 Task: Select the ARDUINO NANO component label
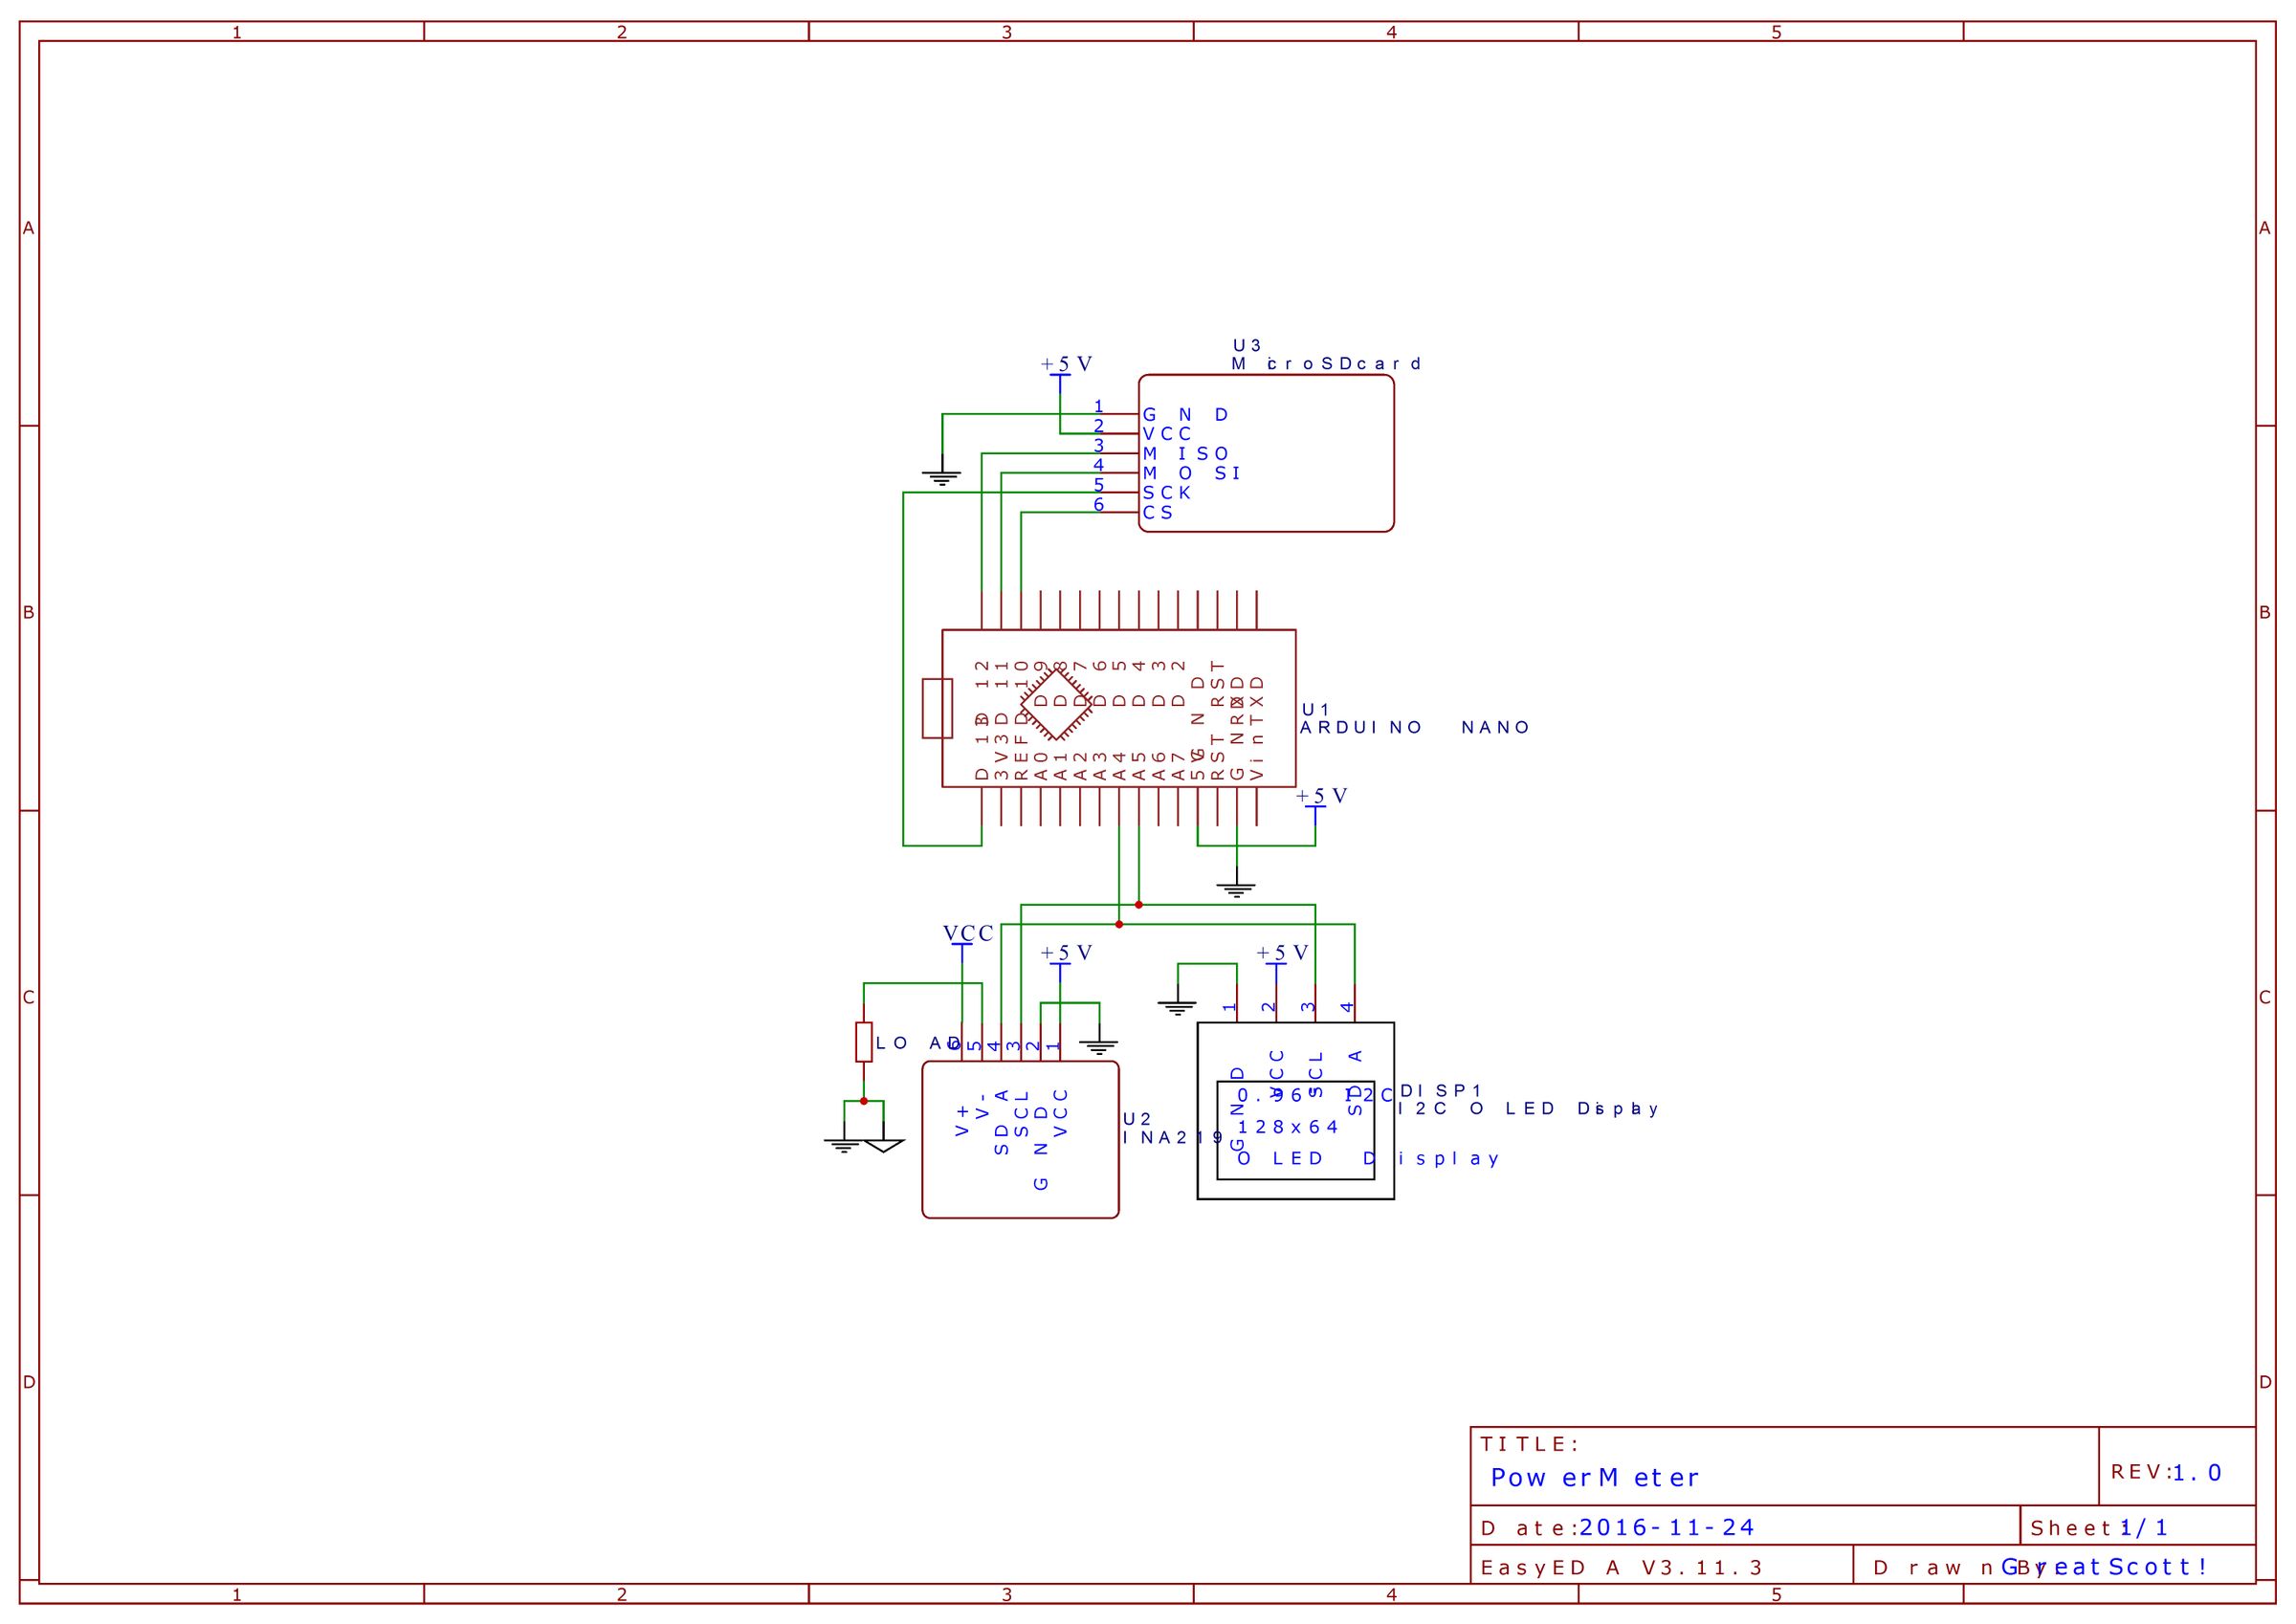click(x=1414, y=728)
